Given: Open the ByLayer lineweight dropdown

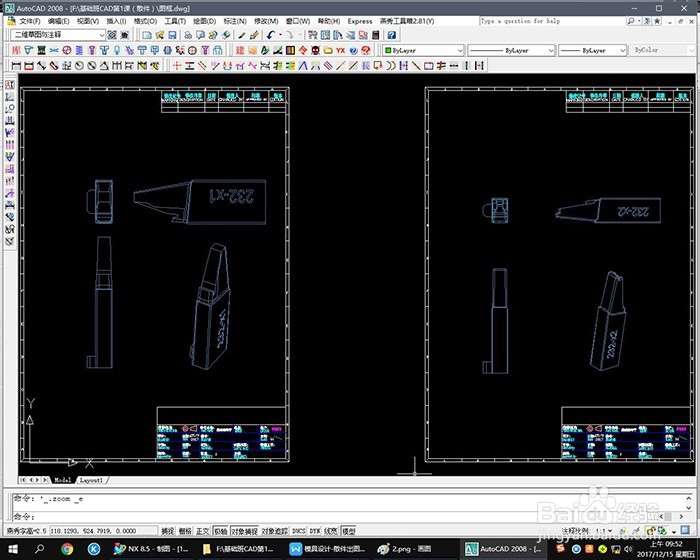Looking at the screenshot, I should (x=593, y=50).
